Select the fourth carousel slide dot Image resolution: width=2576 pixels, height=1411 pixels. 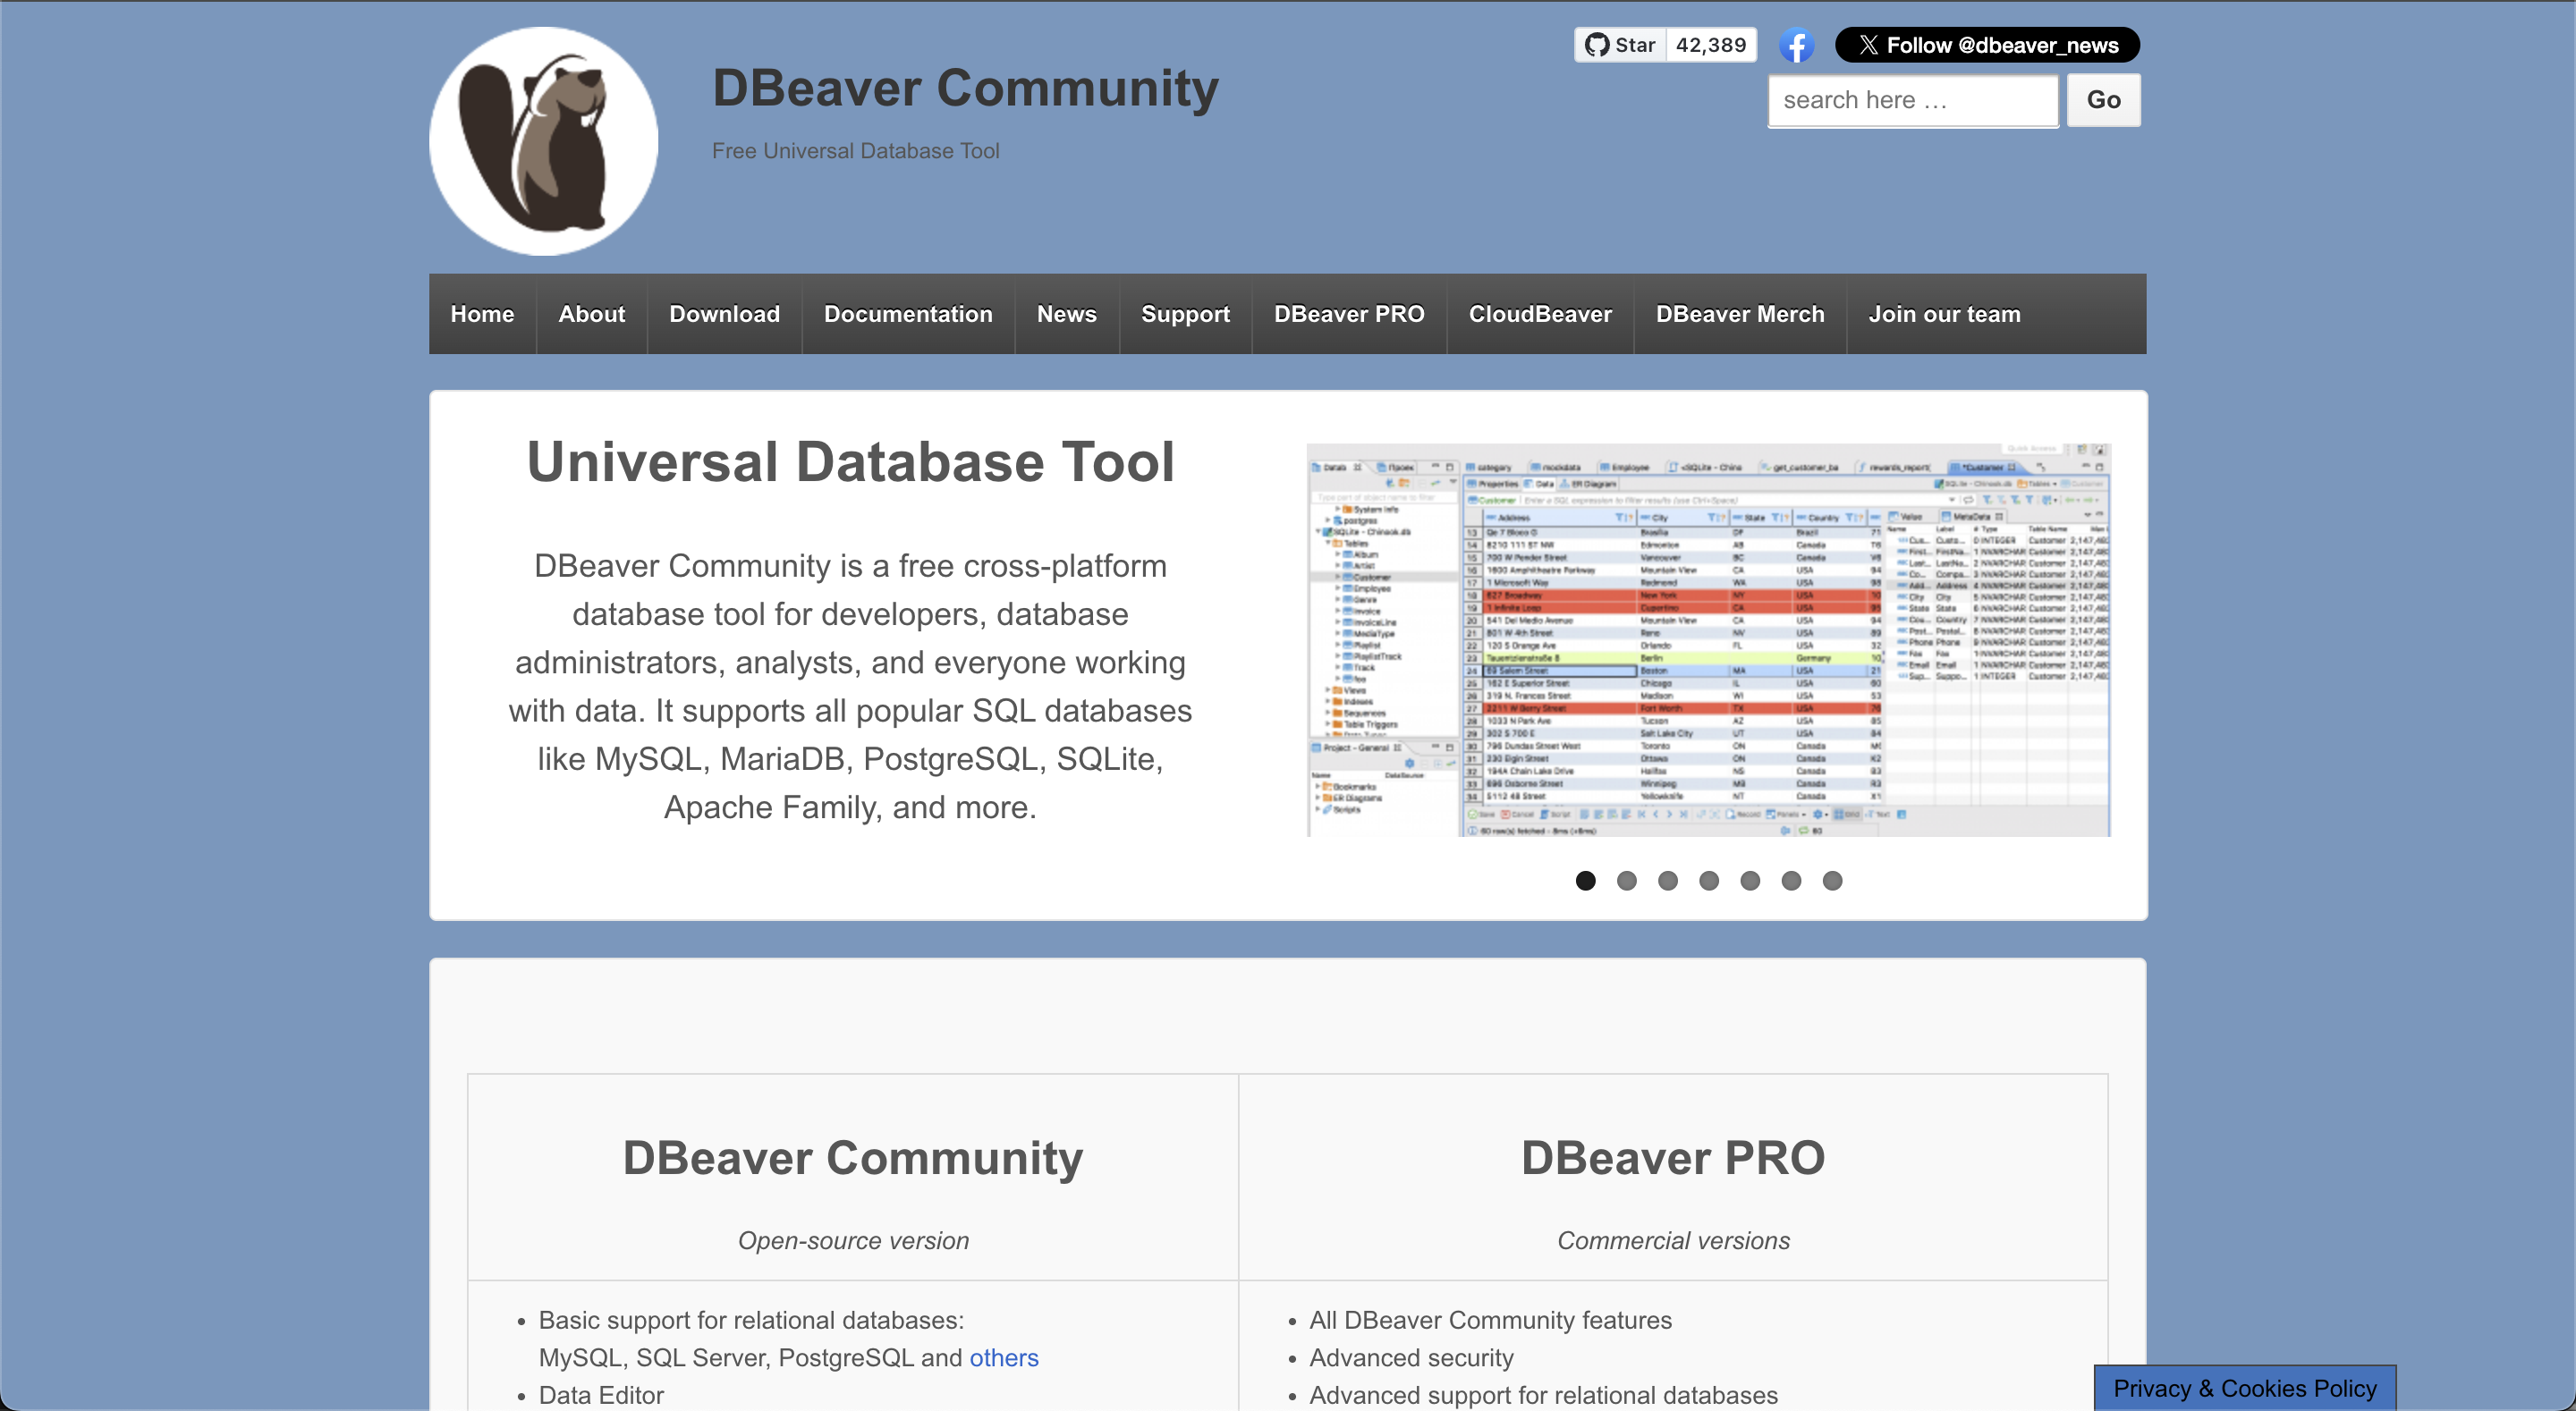click(1709, 881)
